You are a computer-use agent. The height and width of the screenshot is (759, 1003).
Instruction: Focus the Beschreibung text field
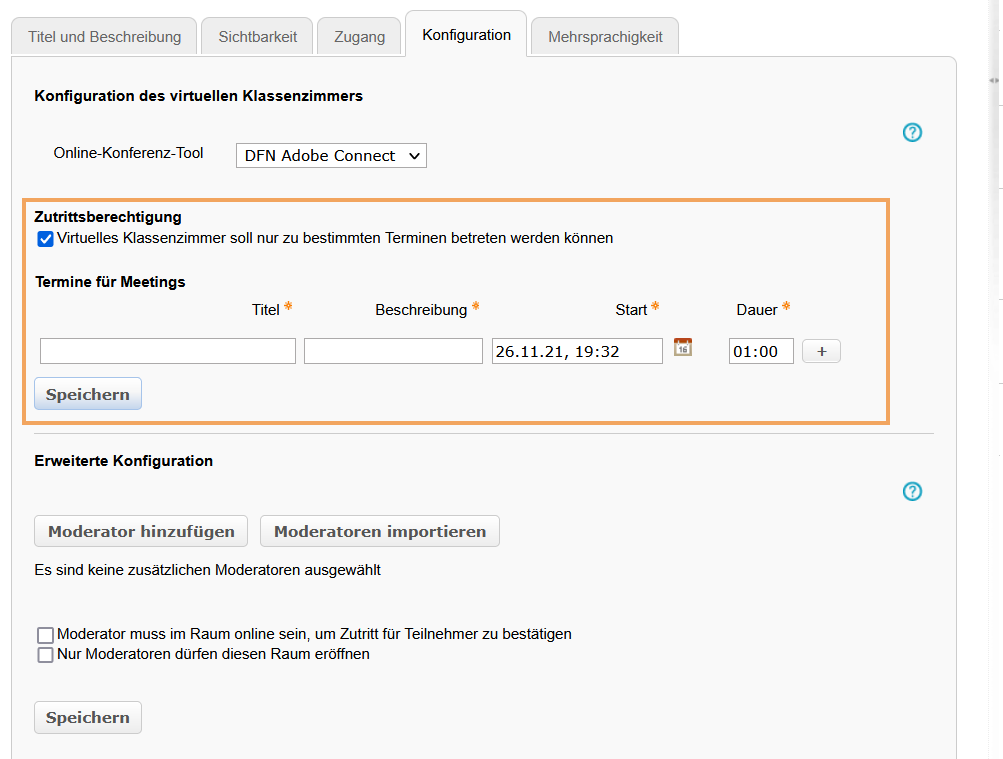[392, 350]
